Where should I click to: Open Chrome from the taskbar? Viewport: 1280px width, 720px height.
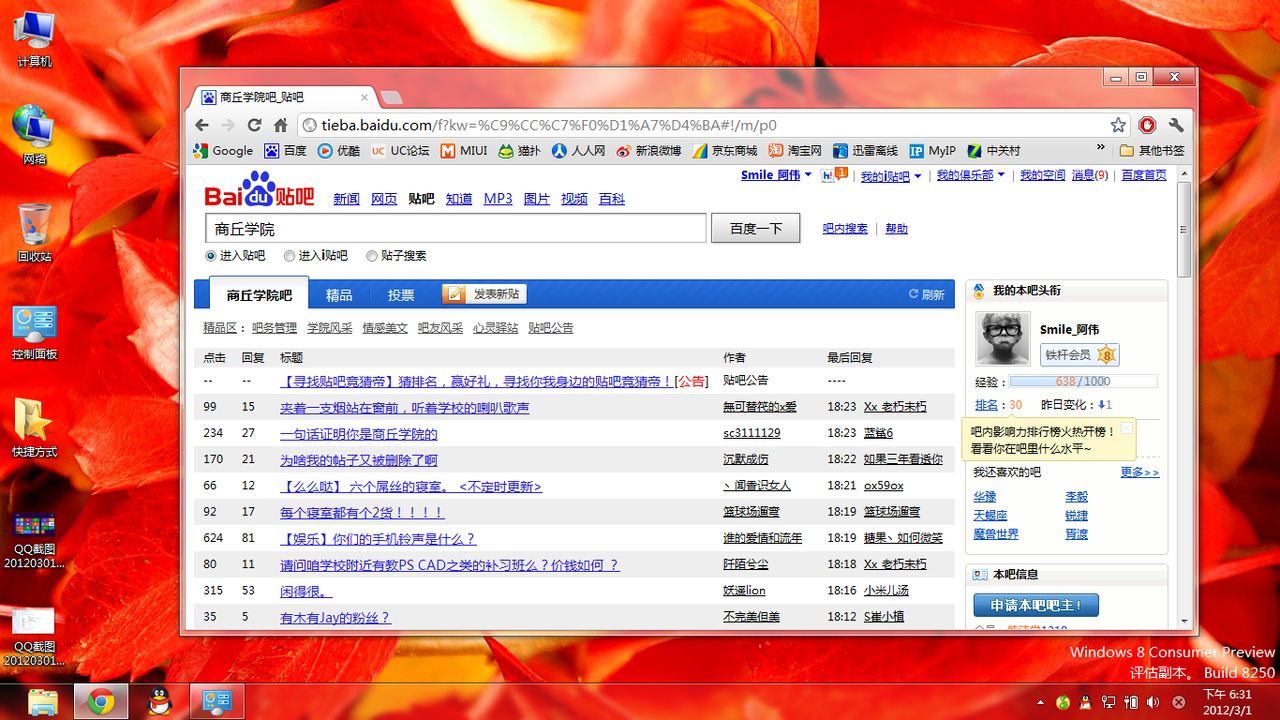coord(100,703)
